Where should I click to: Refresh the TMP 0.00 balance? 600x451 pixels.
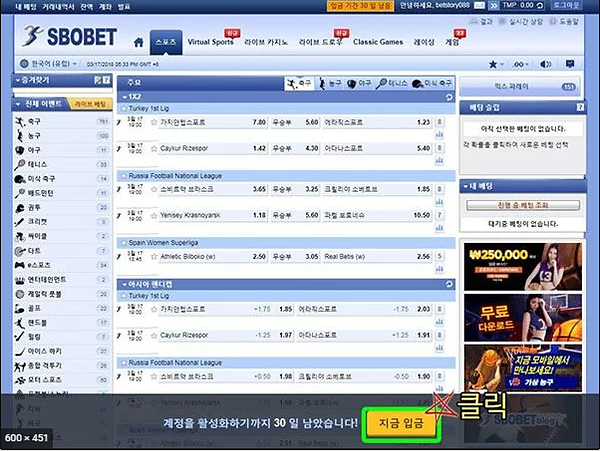pos(540,6)
